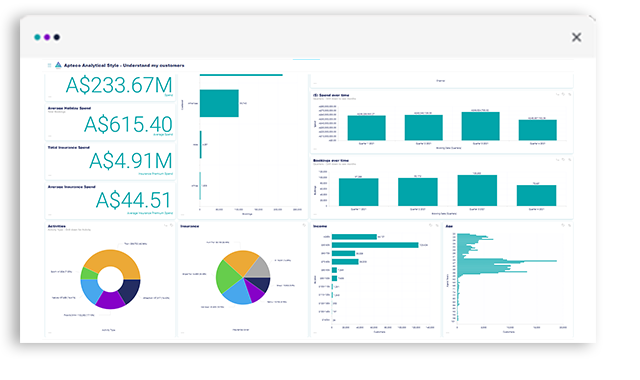Click the Spend over time chart title
This screenshot has height=380, width=640.
coord(331,95)
